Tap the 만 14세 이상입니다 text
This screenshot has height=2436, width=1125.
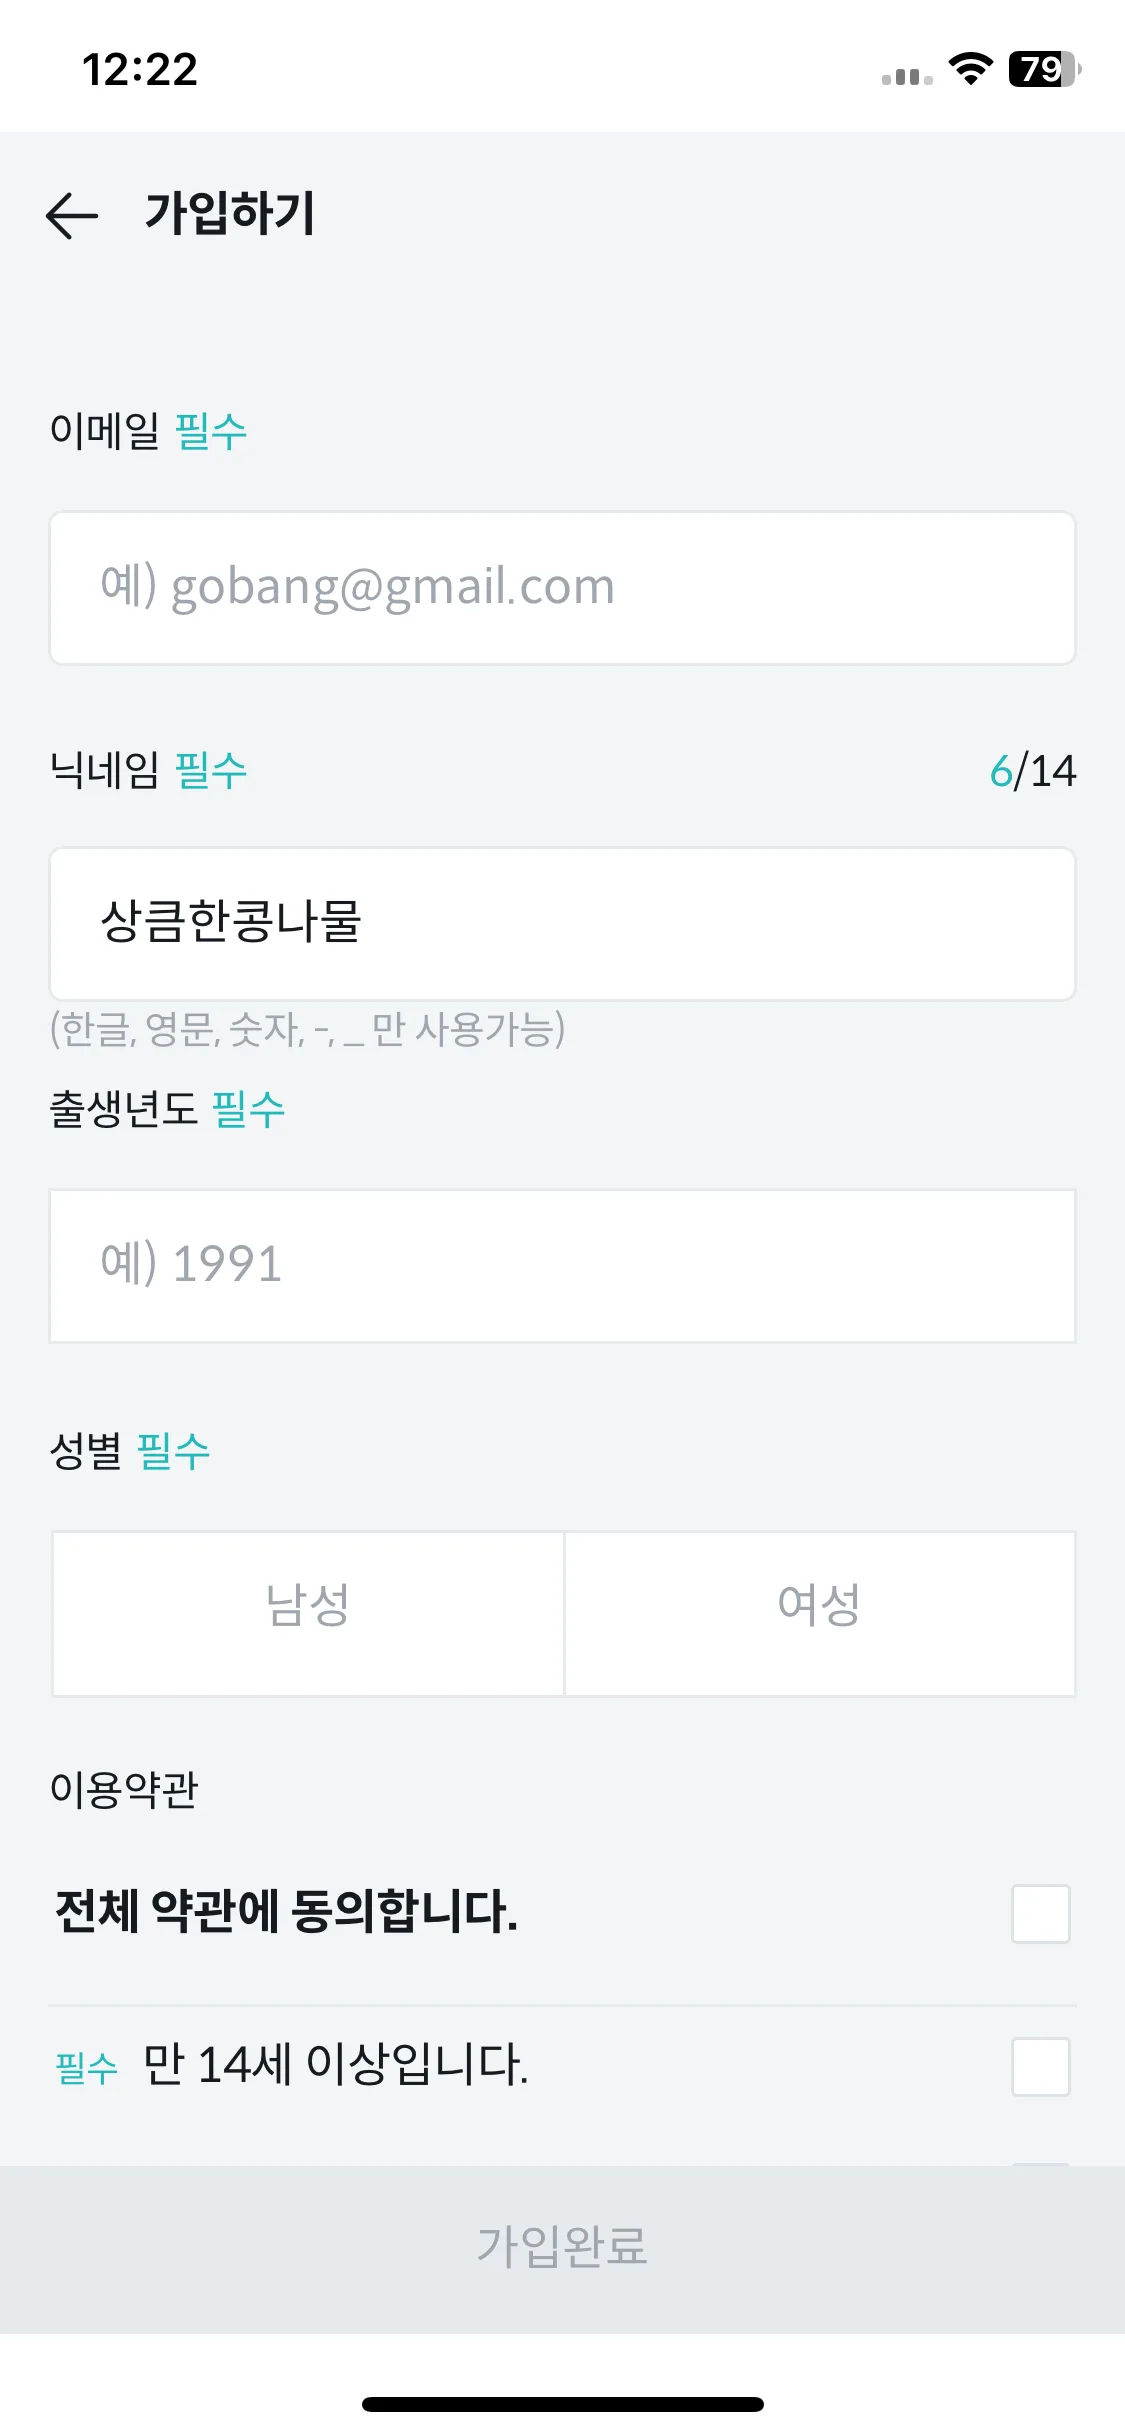336,2065
